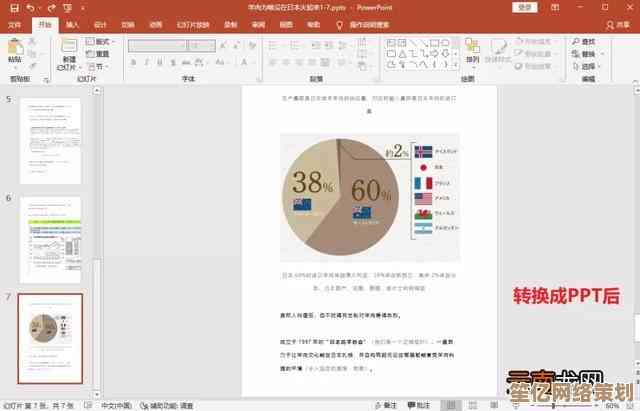Open the Slide Show (幻灯片放映) tab

coord(188,24)
